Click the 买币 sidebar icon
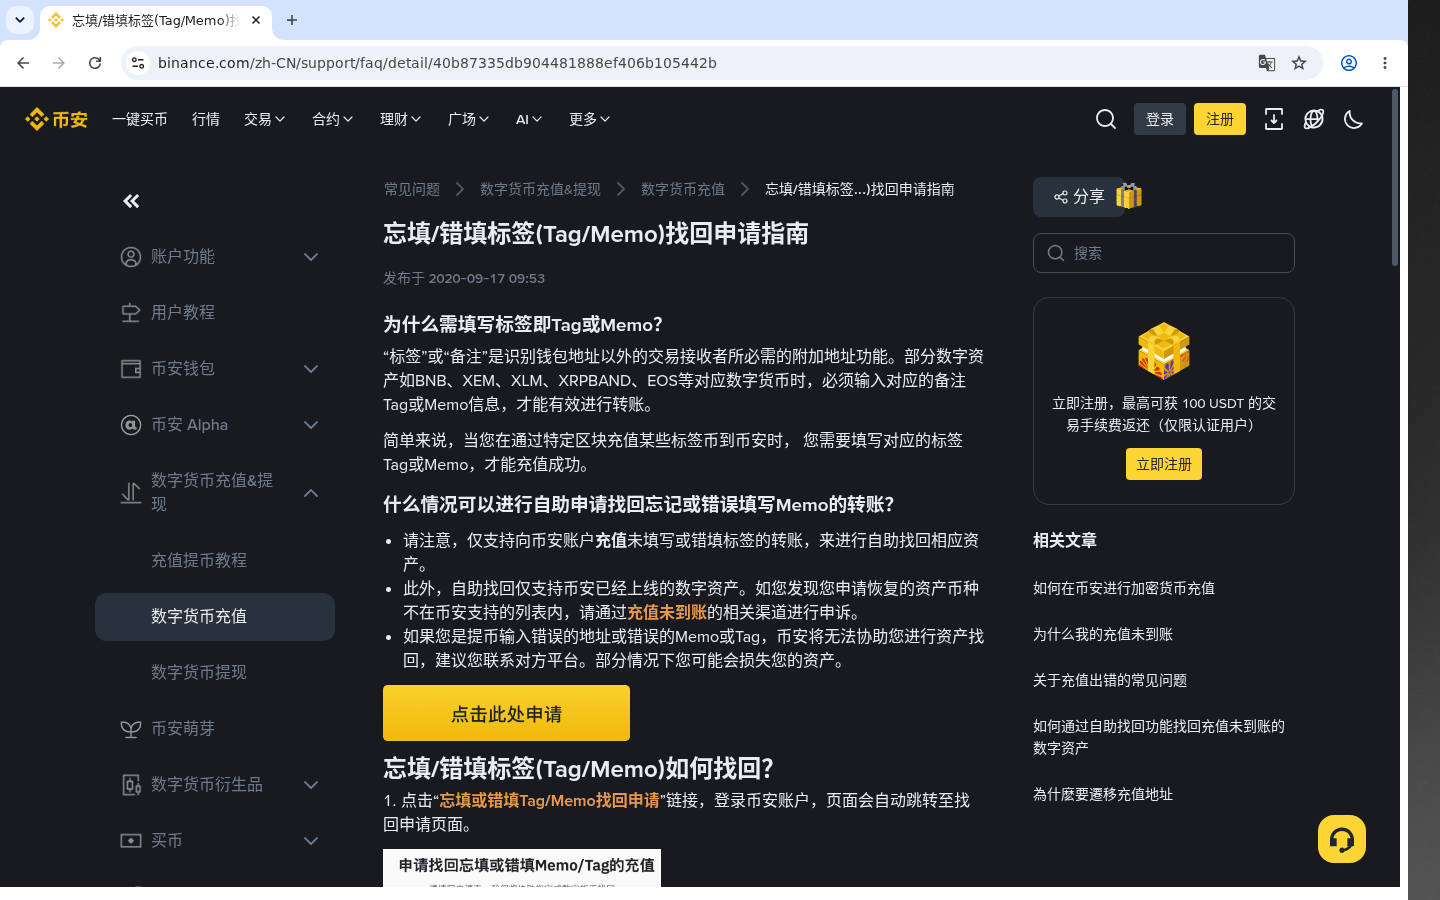Screen dimensions: 1440x900 coord(131,841)
